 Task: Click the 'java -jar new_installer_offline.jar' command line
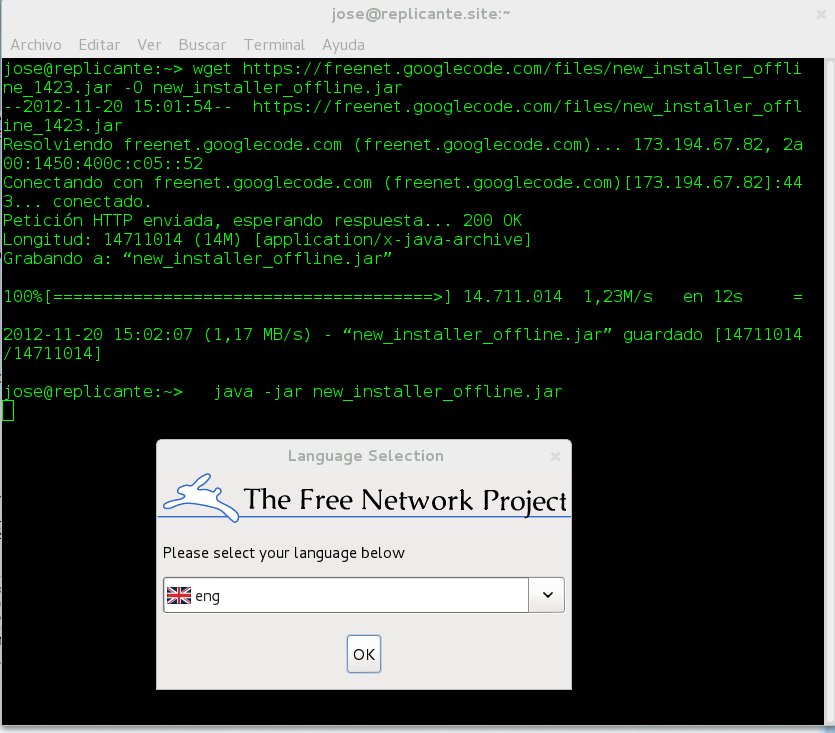tap(388, 392)
